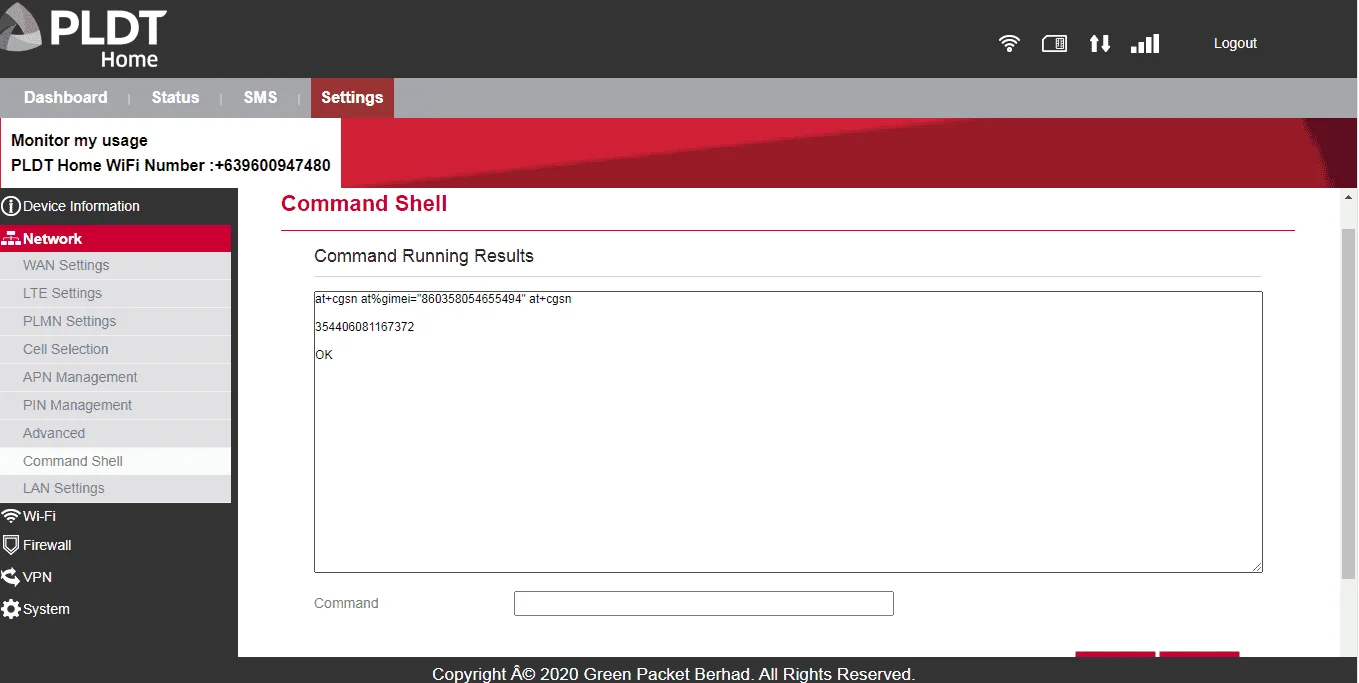
Task: Open LAN Settings page
Action: [x=115, y=488]
